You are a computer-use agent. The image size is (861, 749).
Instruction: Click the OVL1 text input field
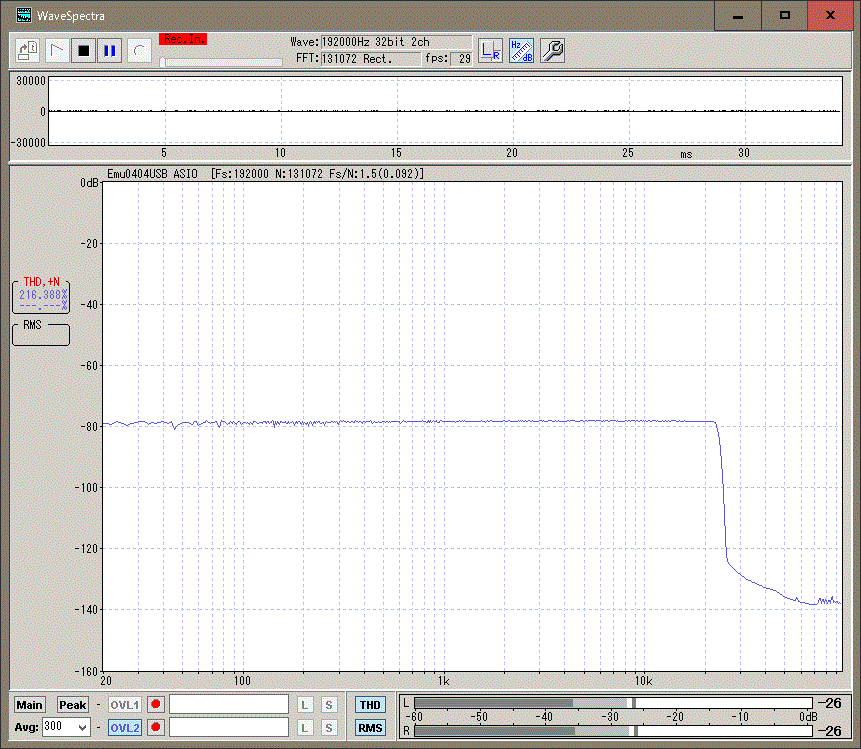point(229,705)
